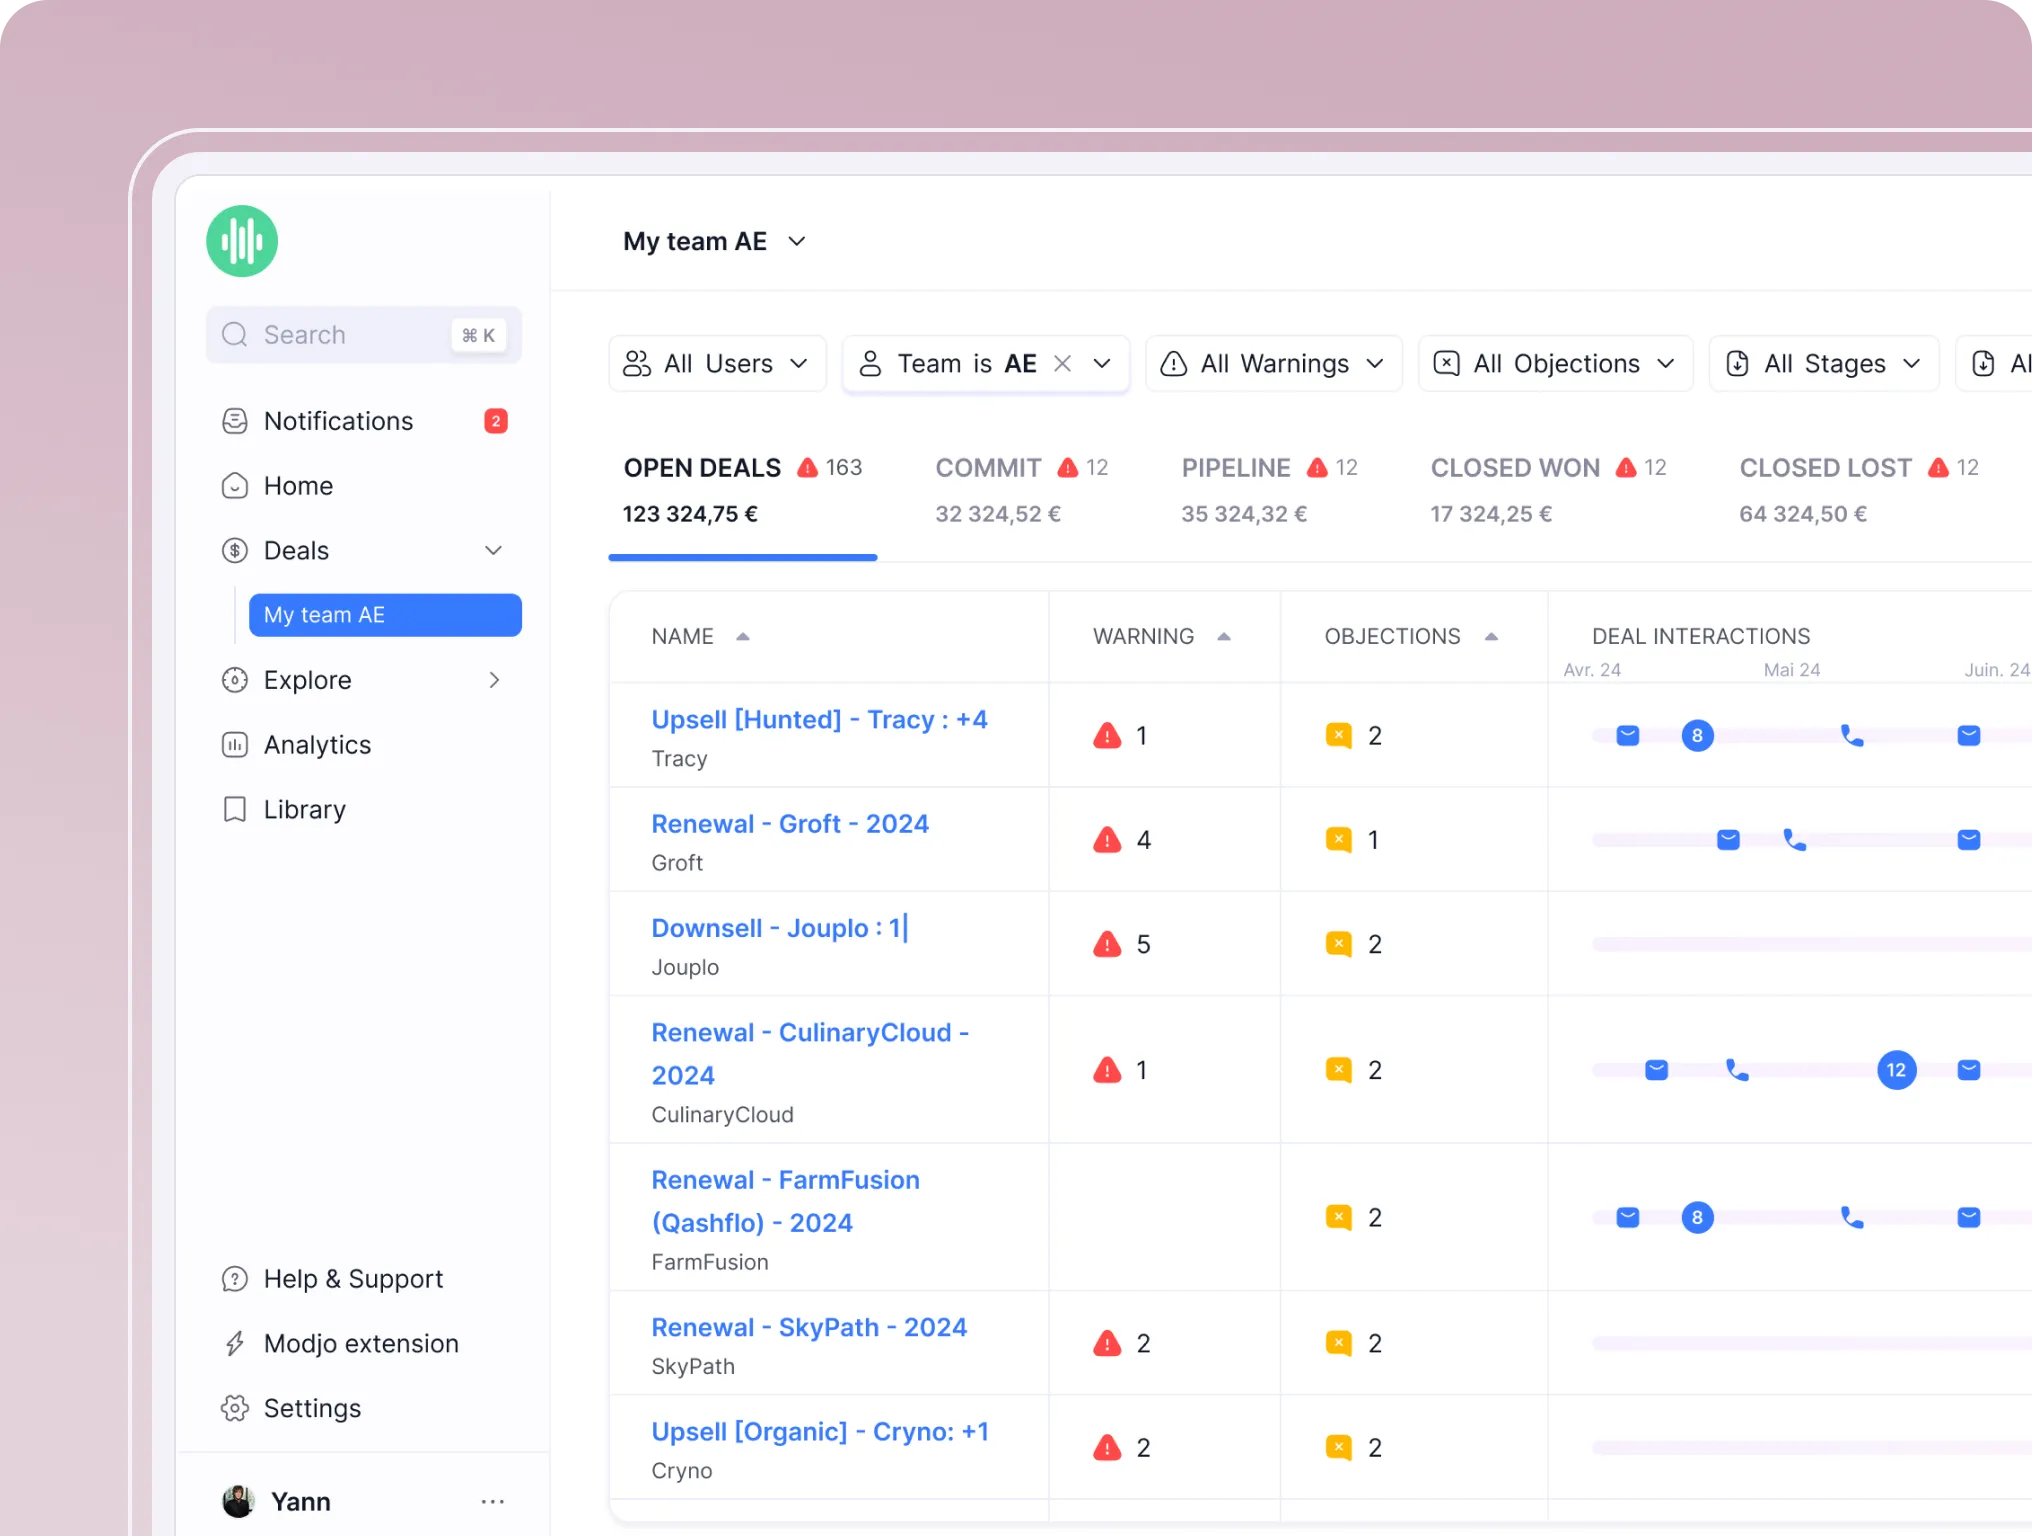Viewport: 2032px width, 1536px height.
Task: Remove the Team is AE filter
Action: coord(1063,364)
